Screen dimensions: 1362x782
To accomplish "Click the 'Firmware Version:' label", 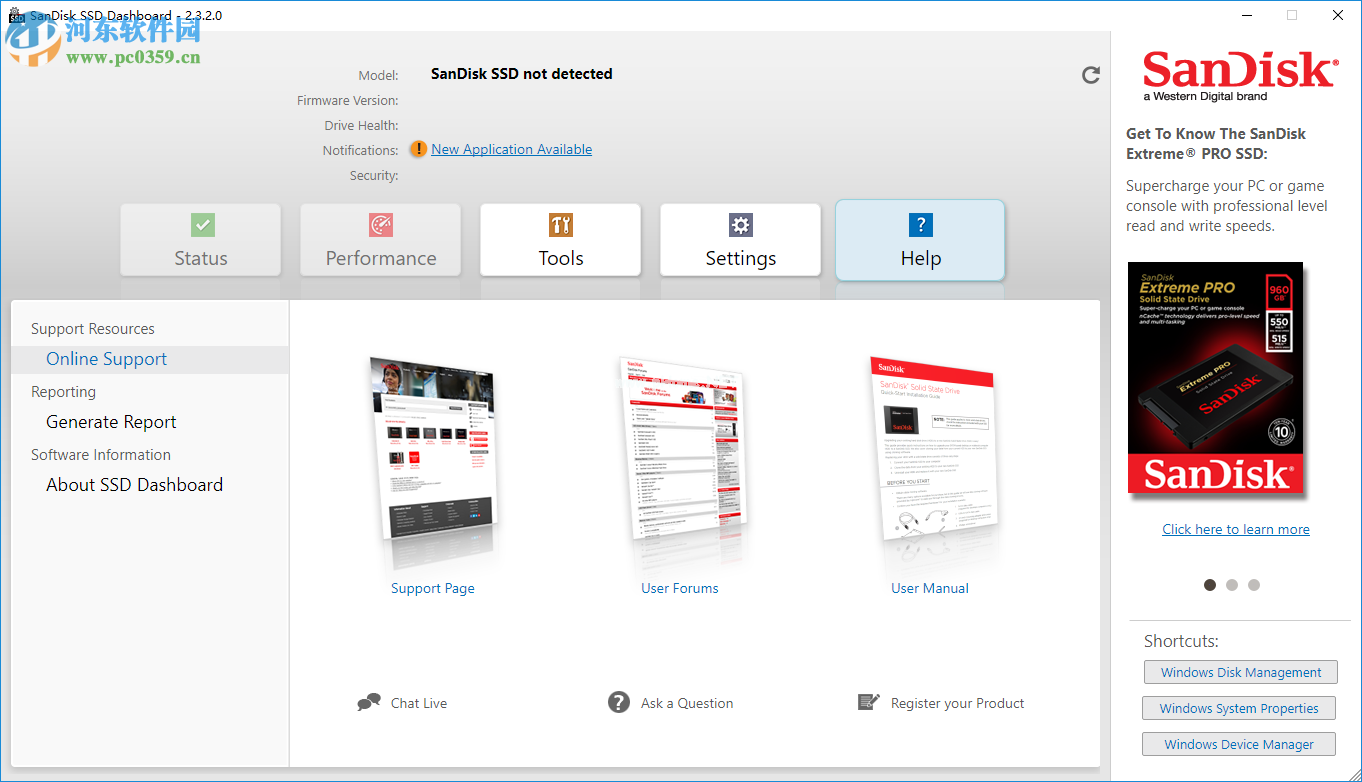I will pos(348,100).
